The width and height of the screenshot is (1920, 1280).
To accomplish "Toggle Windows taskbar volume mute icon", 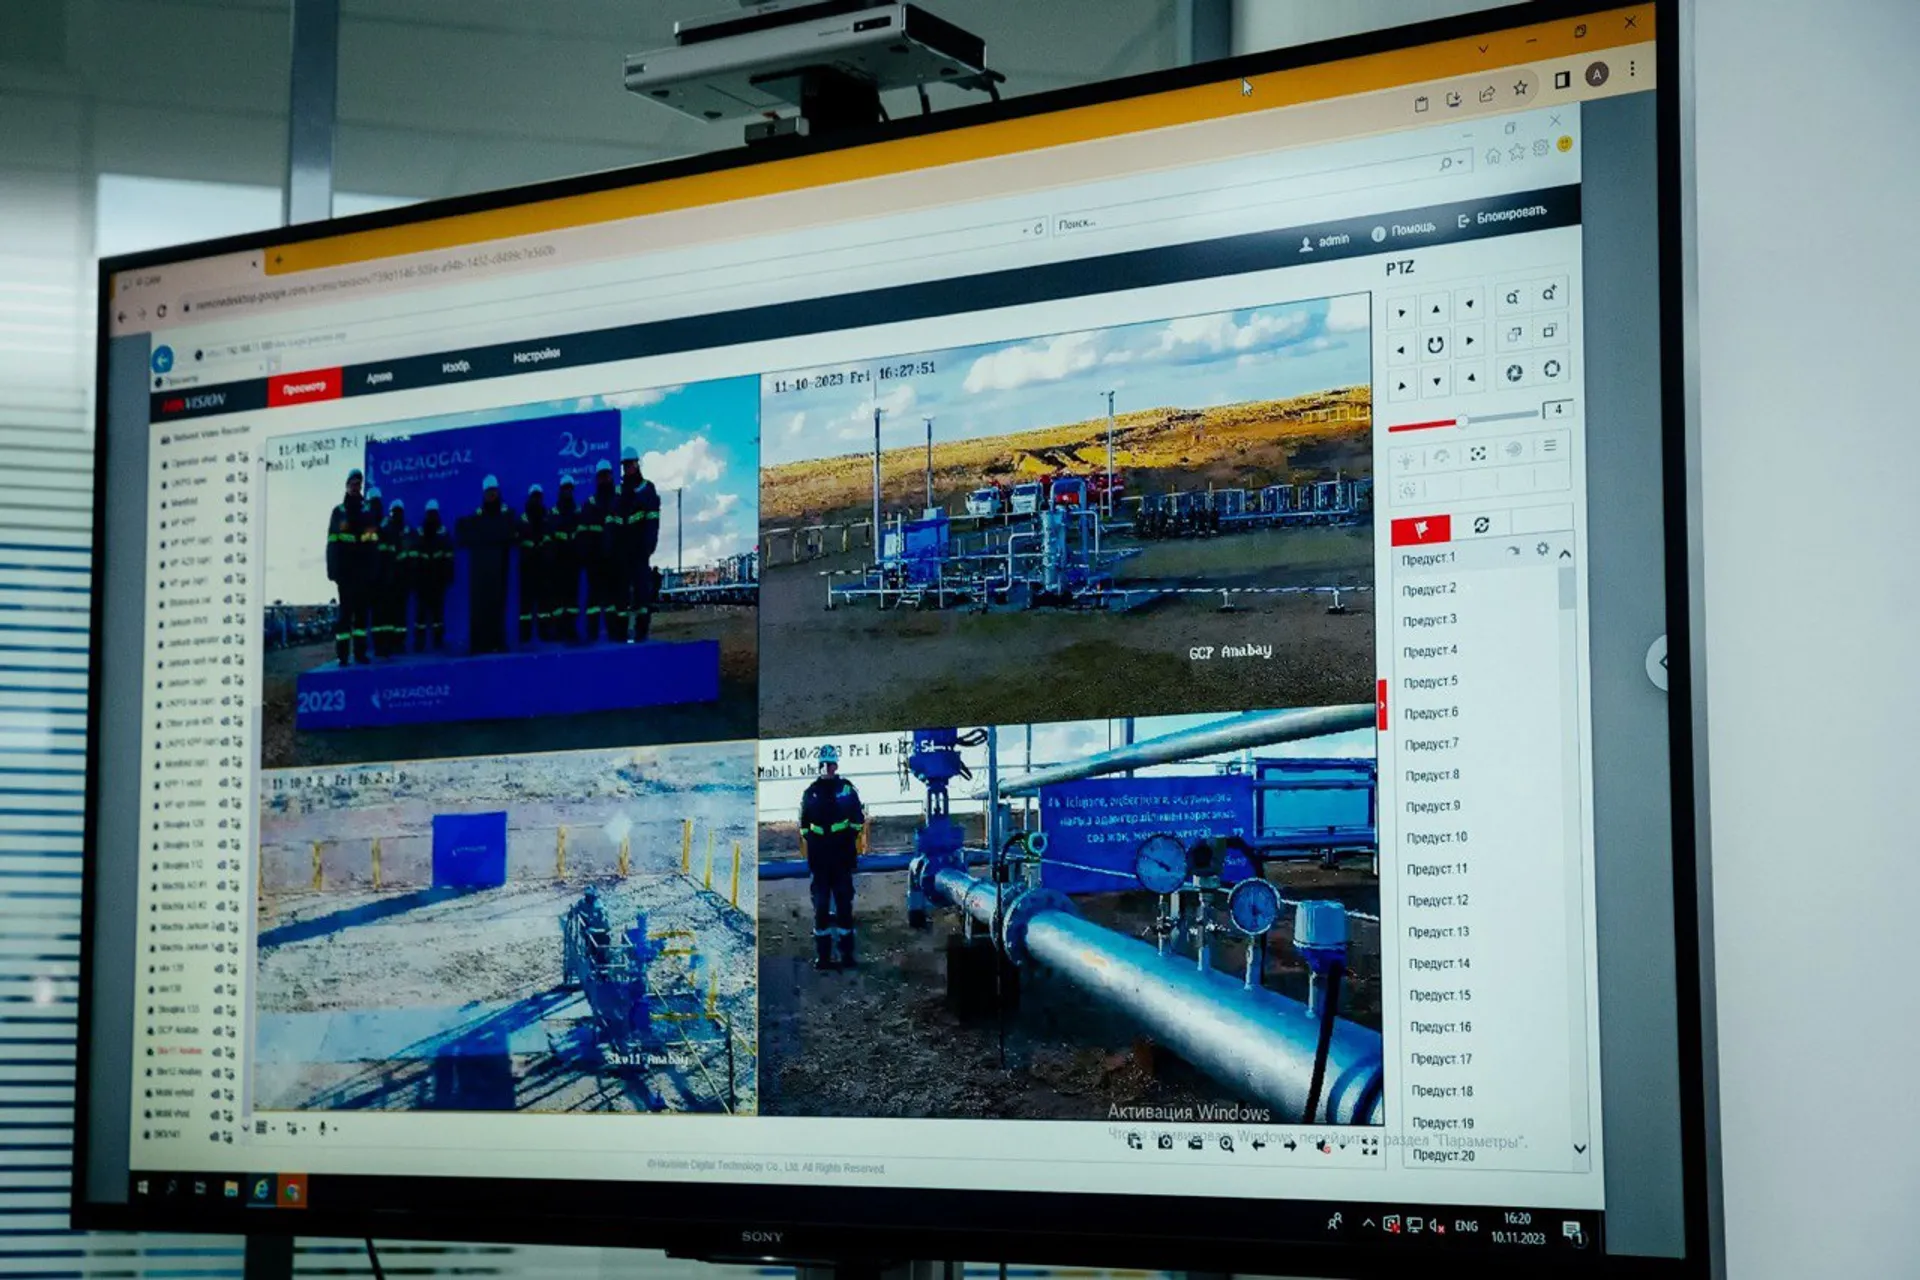I will tap(1437, 1226).
